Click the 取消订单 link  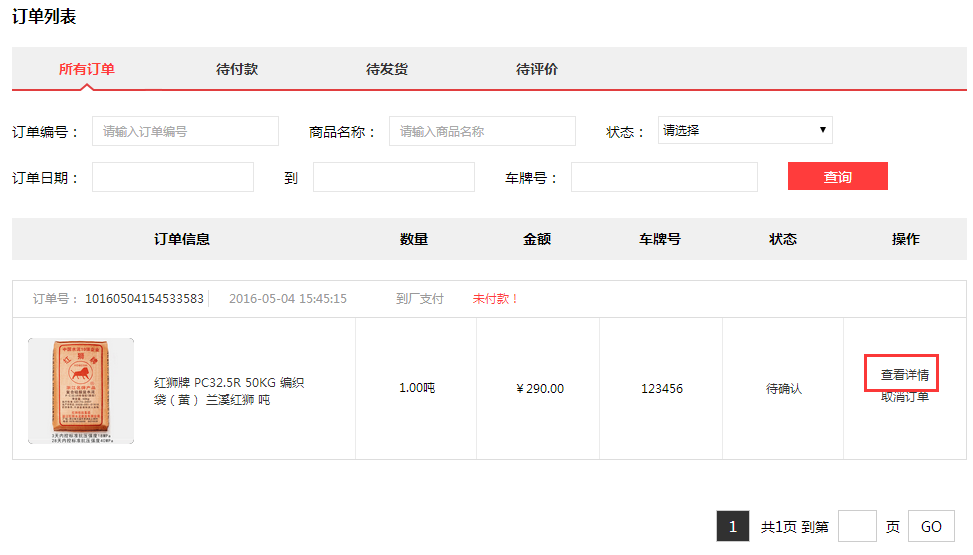pos(904,397)
